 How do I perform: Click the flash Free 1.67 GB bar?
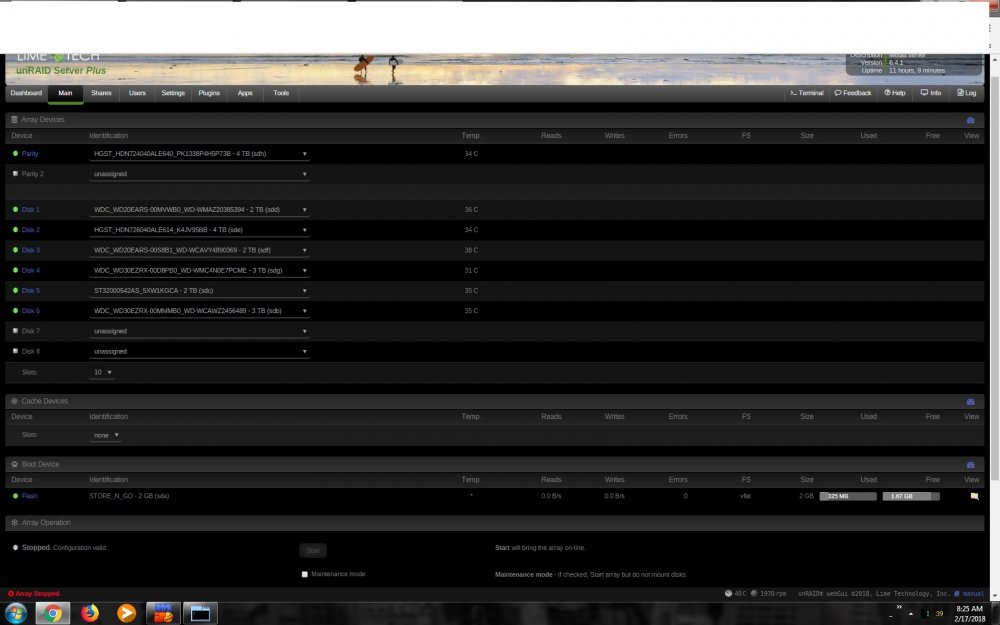click(911, 496)
